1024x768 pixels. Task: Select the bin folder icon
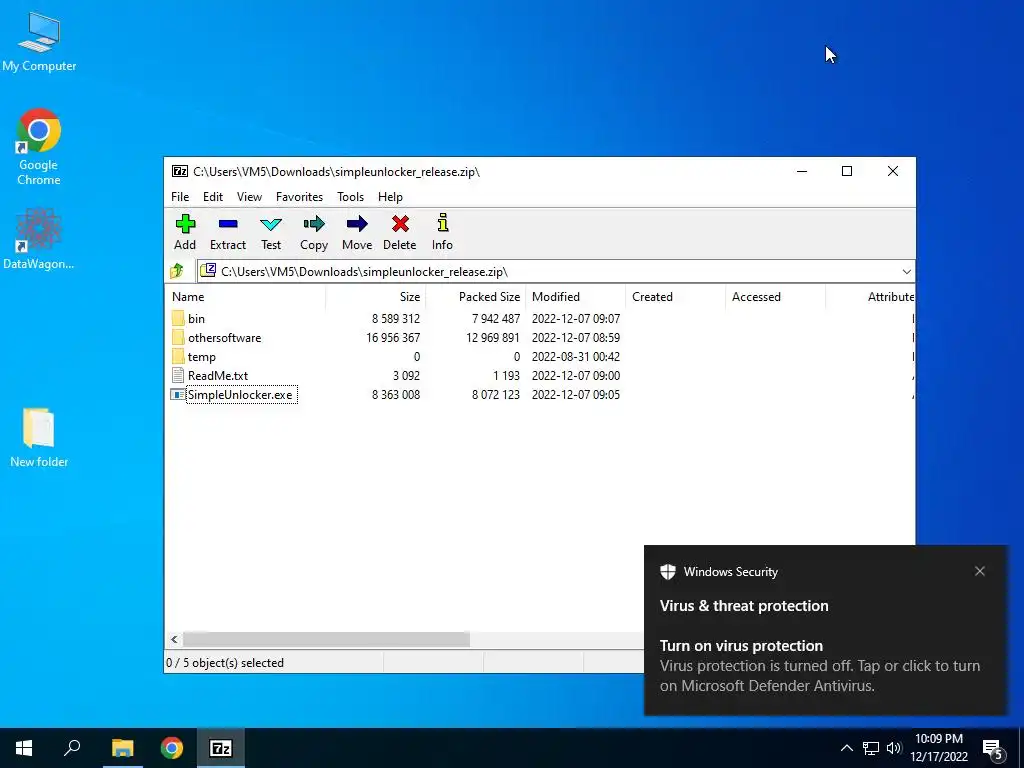178,319
